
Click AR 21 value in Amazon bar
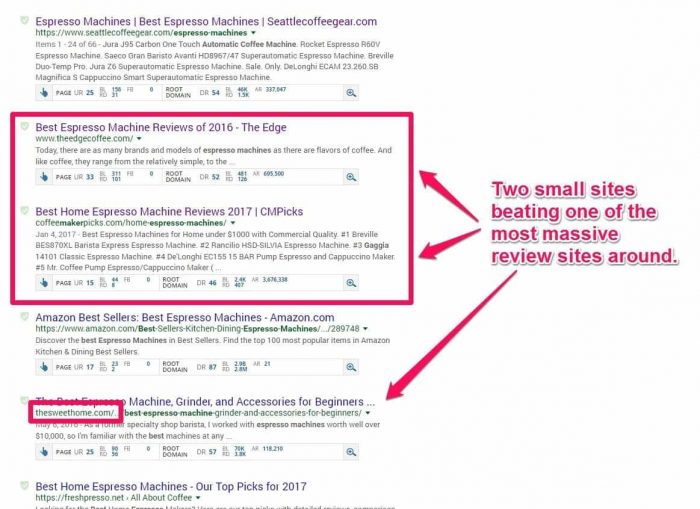267,364
